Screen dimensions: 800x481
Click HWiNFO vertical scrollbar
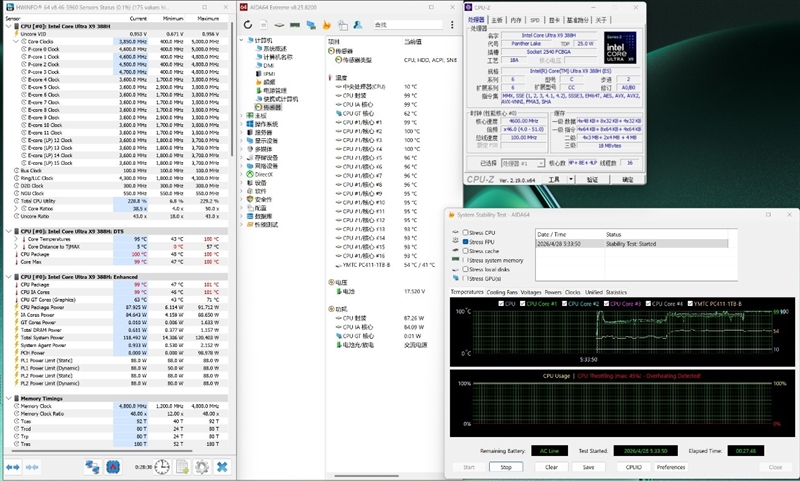pos(233,89)
